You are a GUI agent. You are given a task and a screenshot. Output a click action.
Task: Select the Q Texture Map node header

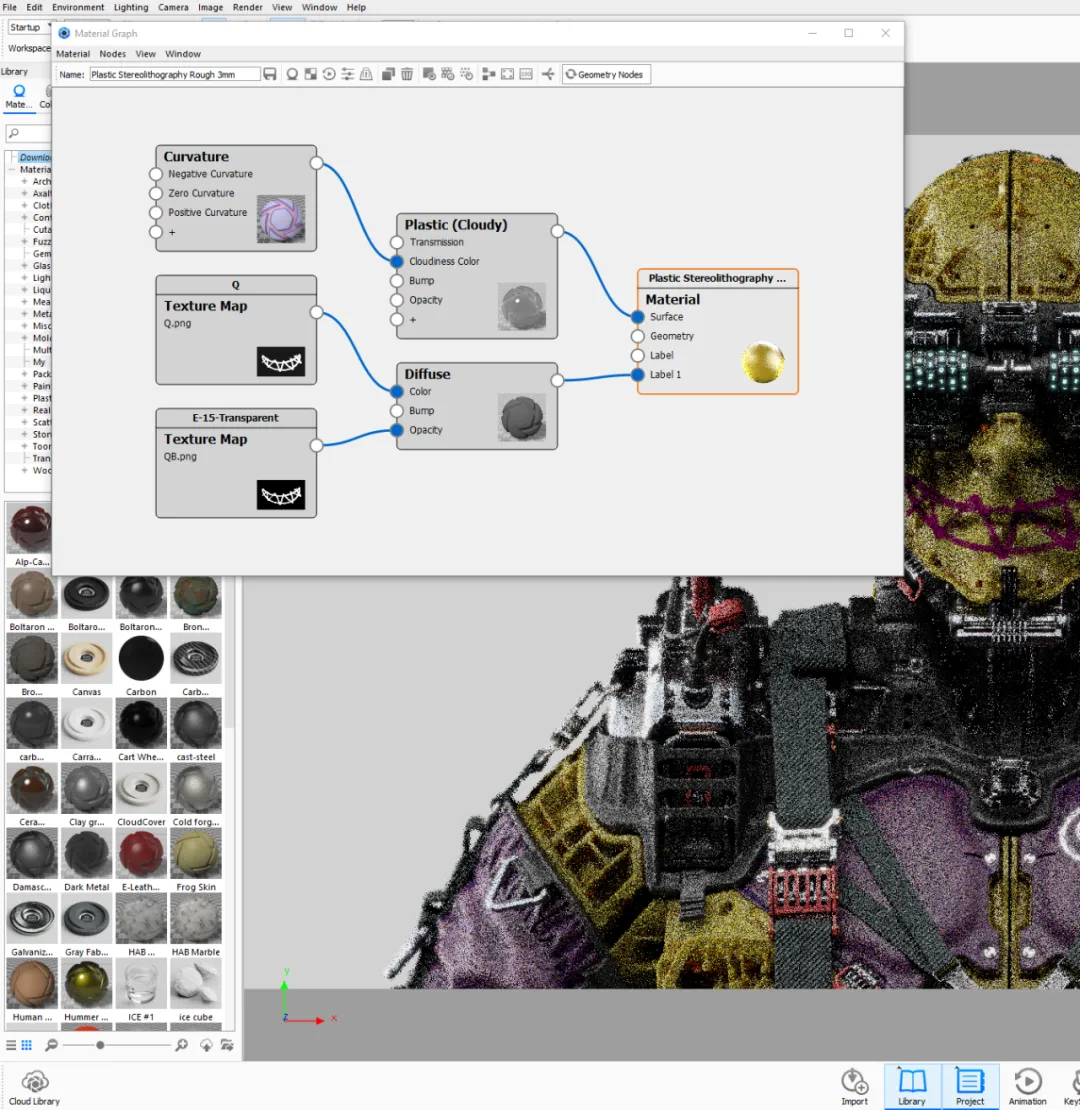(x=236, y=285)
